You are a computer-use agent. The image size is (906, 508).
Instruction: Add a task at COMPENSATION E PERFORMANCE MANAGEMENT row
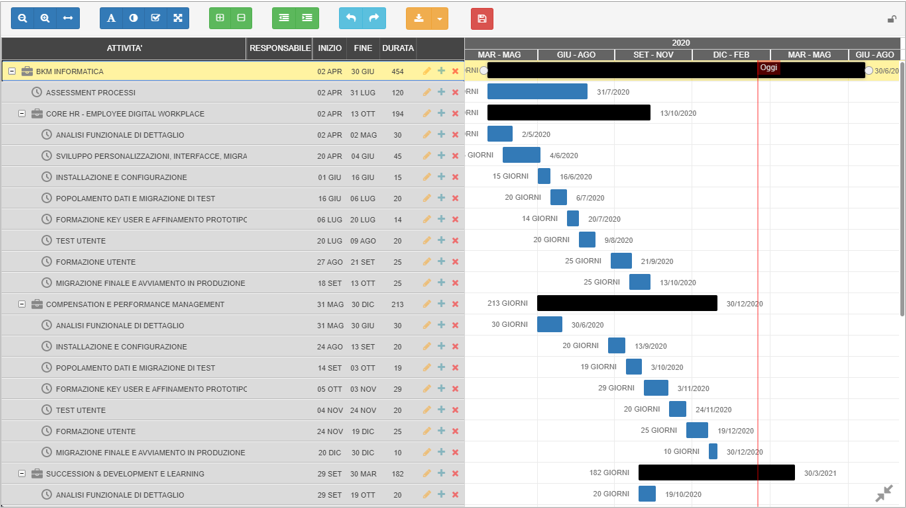(441, 304)
